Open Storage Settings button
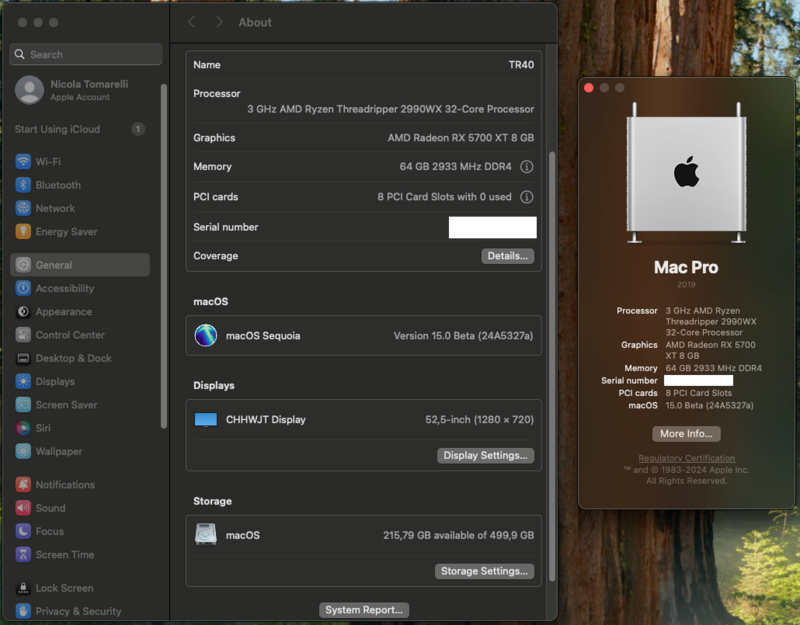 [x=484, y=571]
